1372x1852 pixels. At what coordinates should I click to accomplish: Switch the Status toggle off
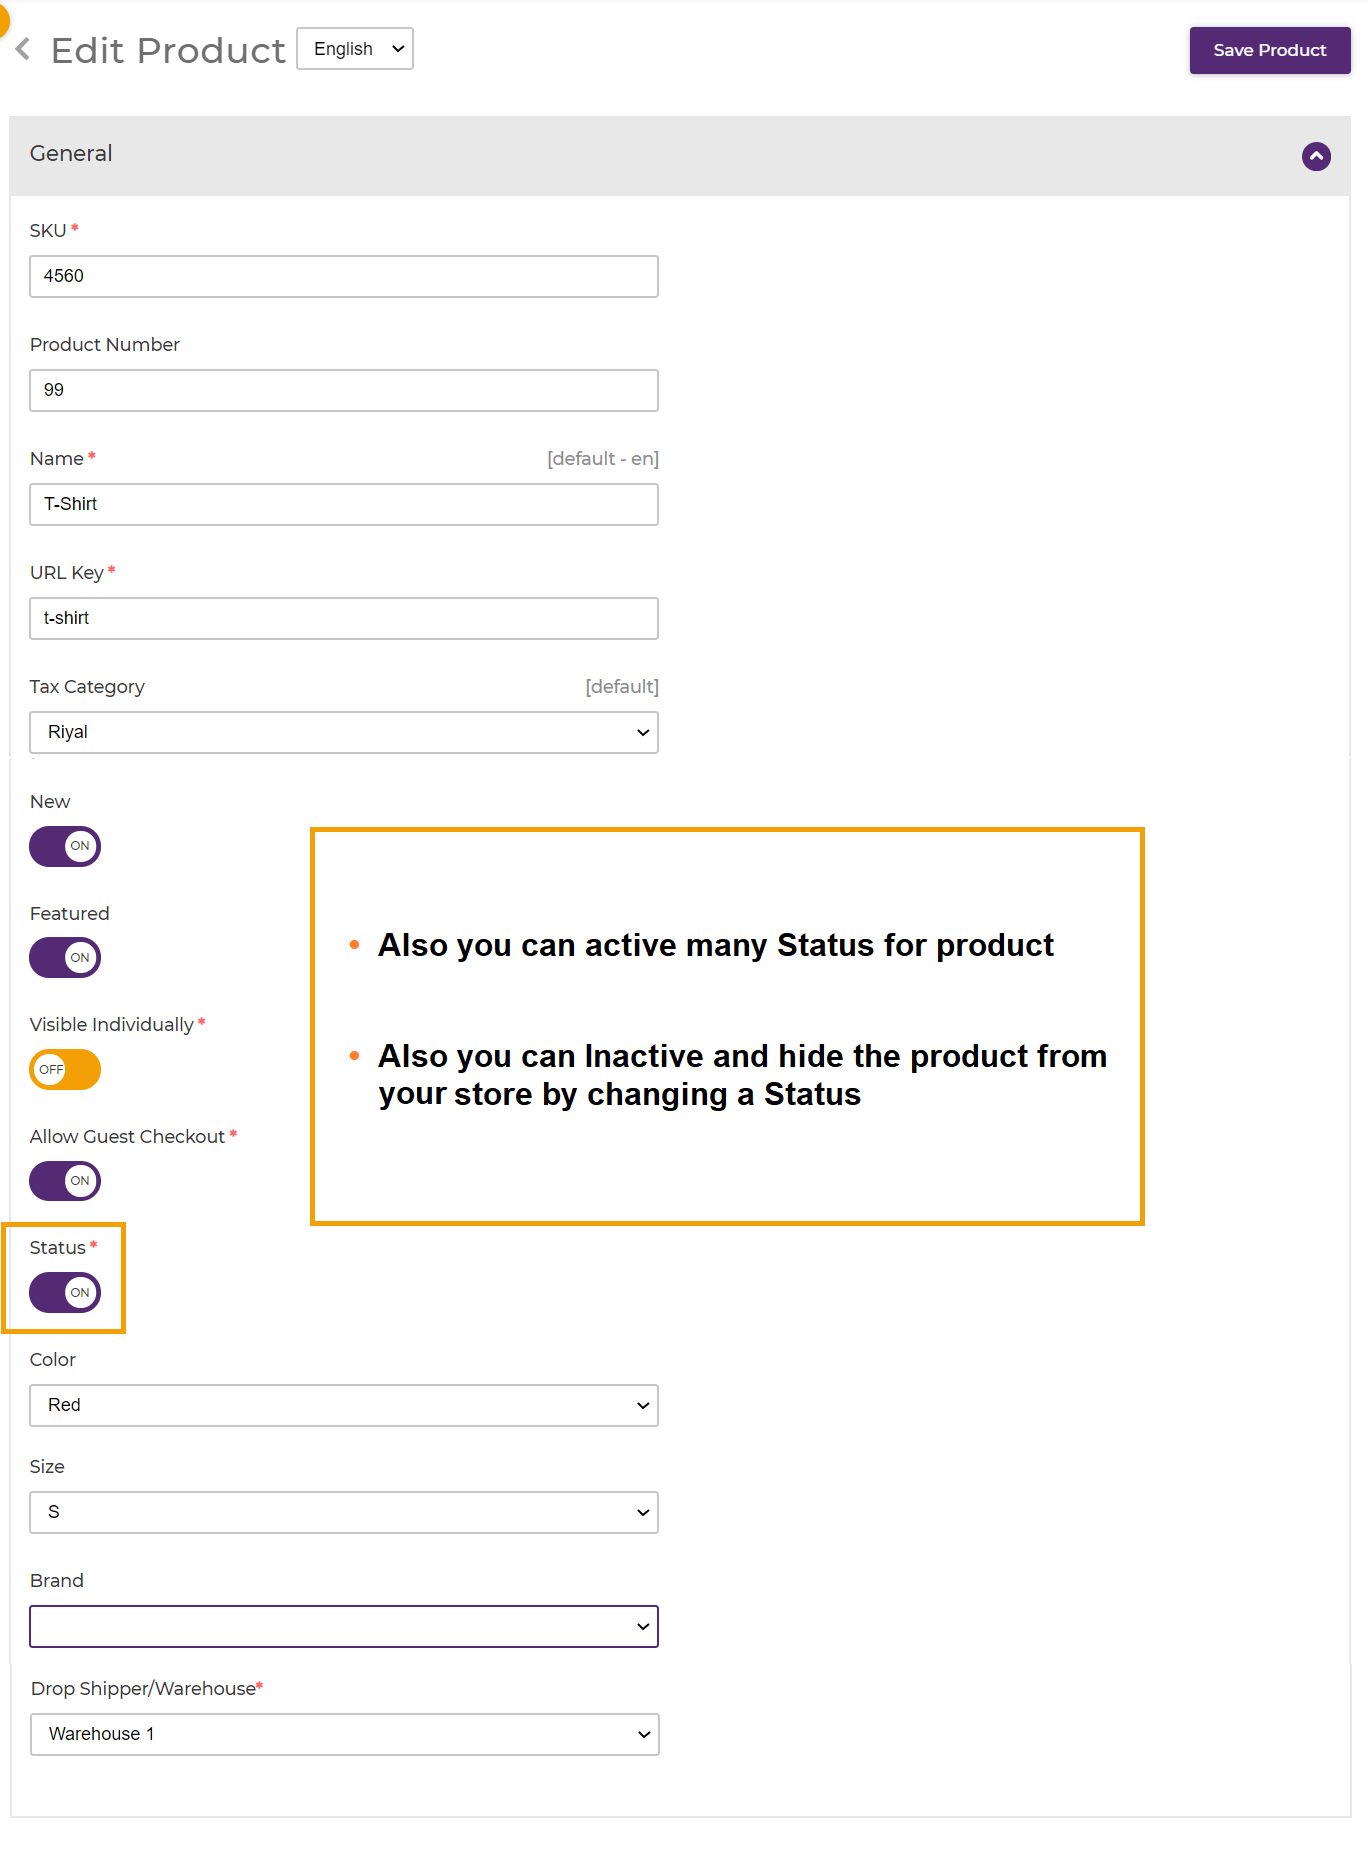pyautogui.click(x=65, y=1292)
